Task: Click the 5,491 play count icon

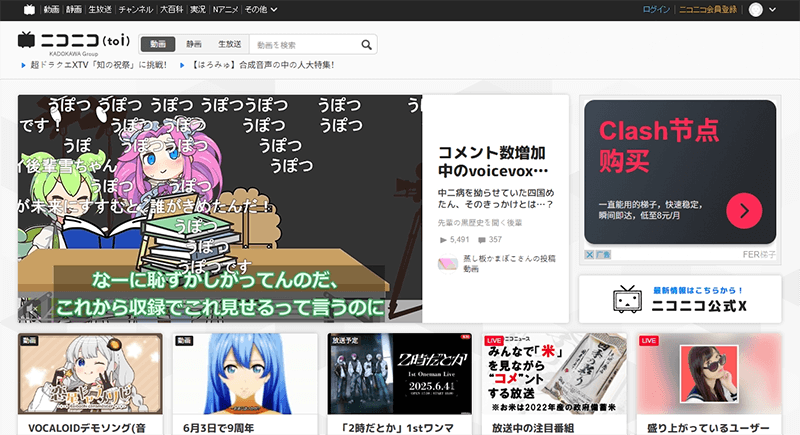Action: (x=443, y=240)
